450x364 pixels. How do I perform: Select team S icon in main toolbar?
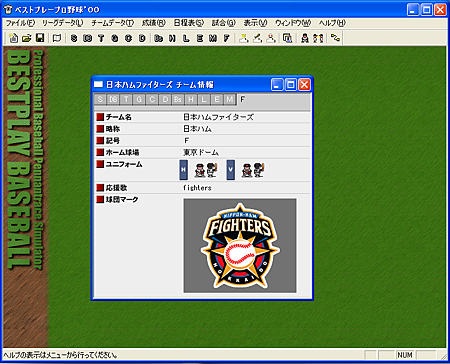tap(74, 38)
